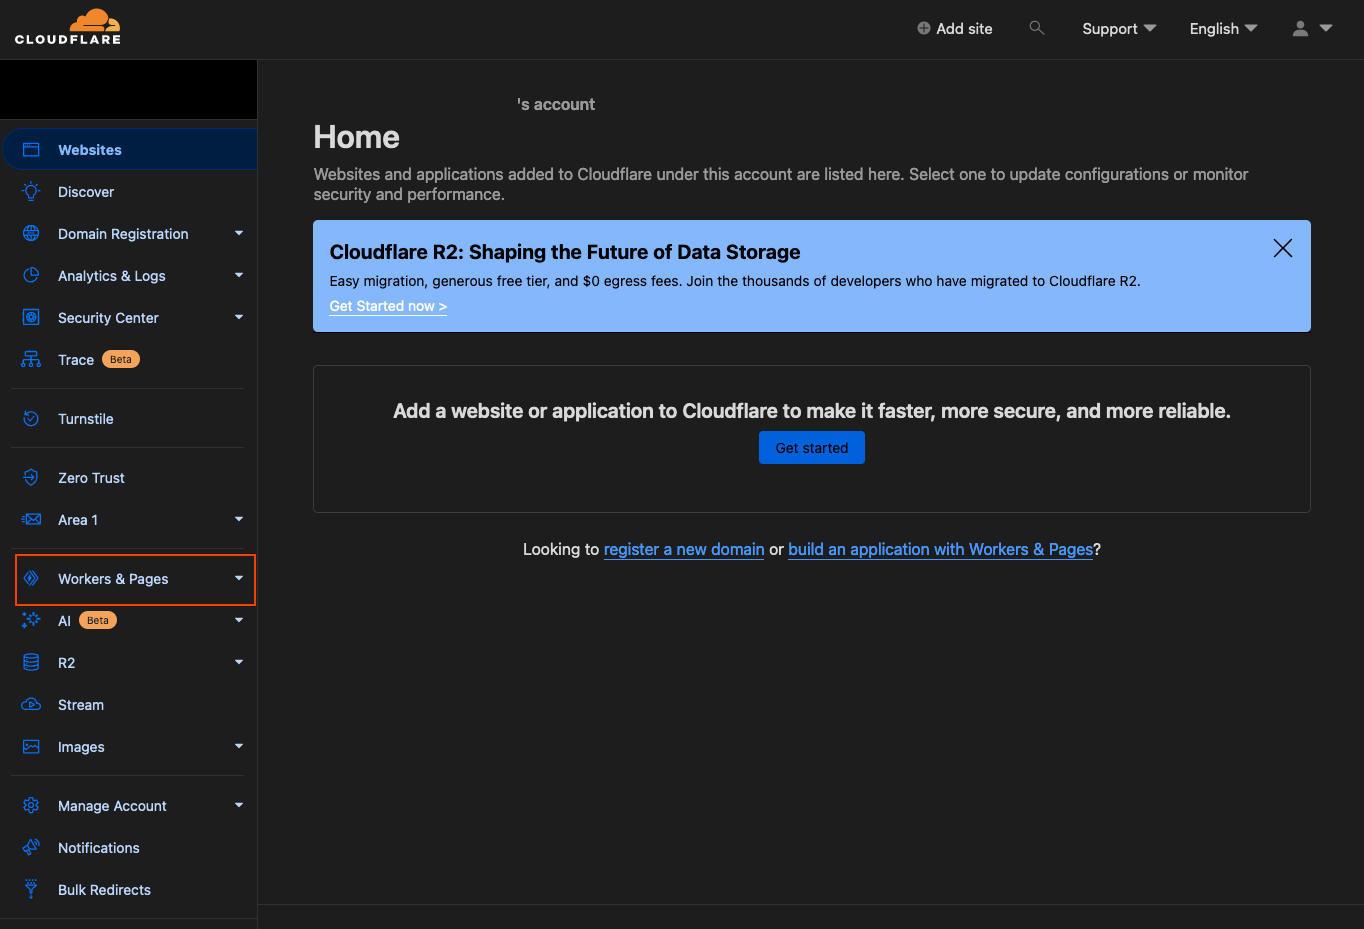Click the "Add a website or application" heading text
This screenshot has height=929, width=1364.
click(812, 411)
